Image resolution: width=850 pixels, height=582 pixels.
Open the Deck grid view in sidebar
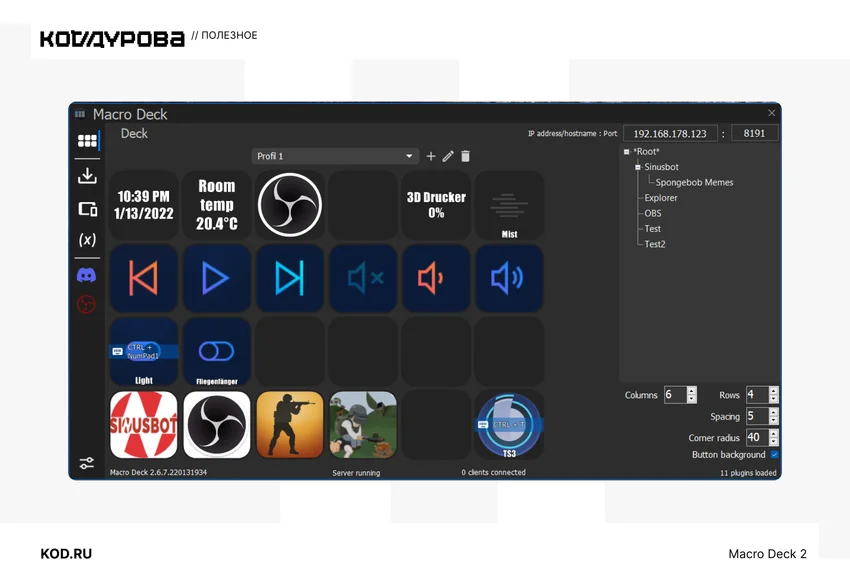(x=87, y=141)
